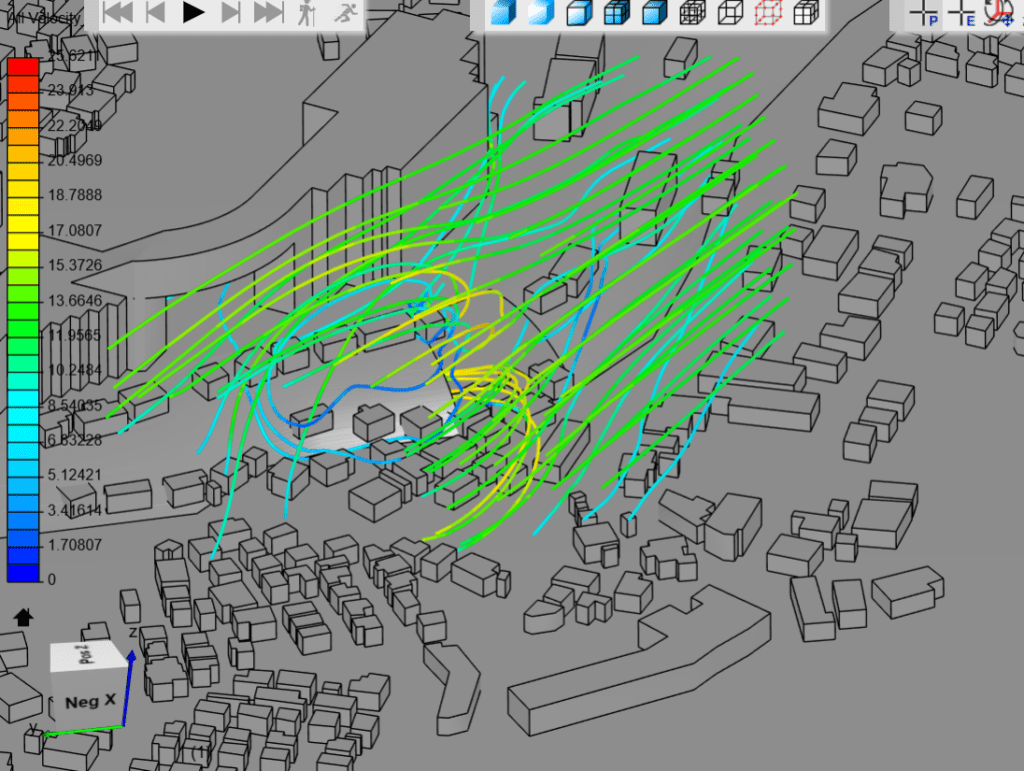Screen dimensions: 1024x771
Task: Select the walking person navigation mode
Action: pos(308,14)
